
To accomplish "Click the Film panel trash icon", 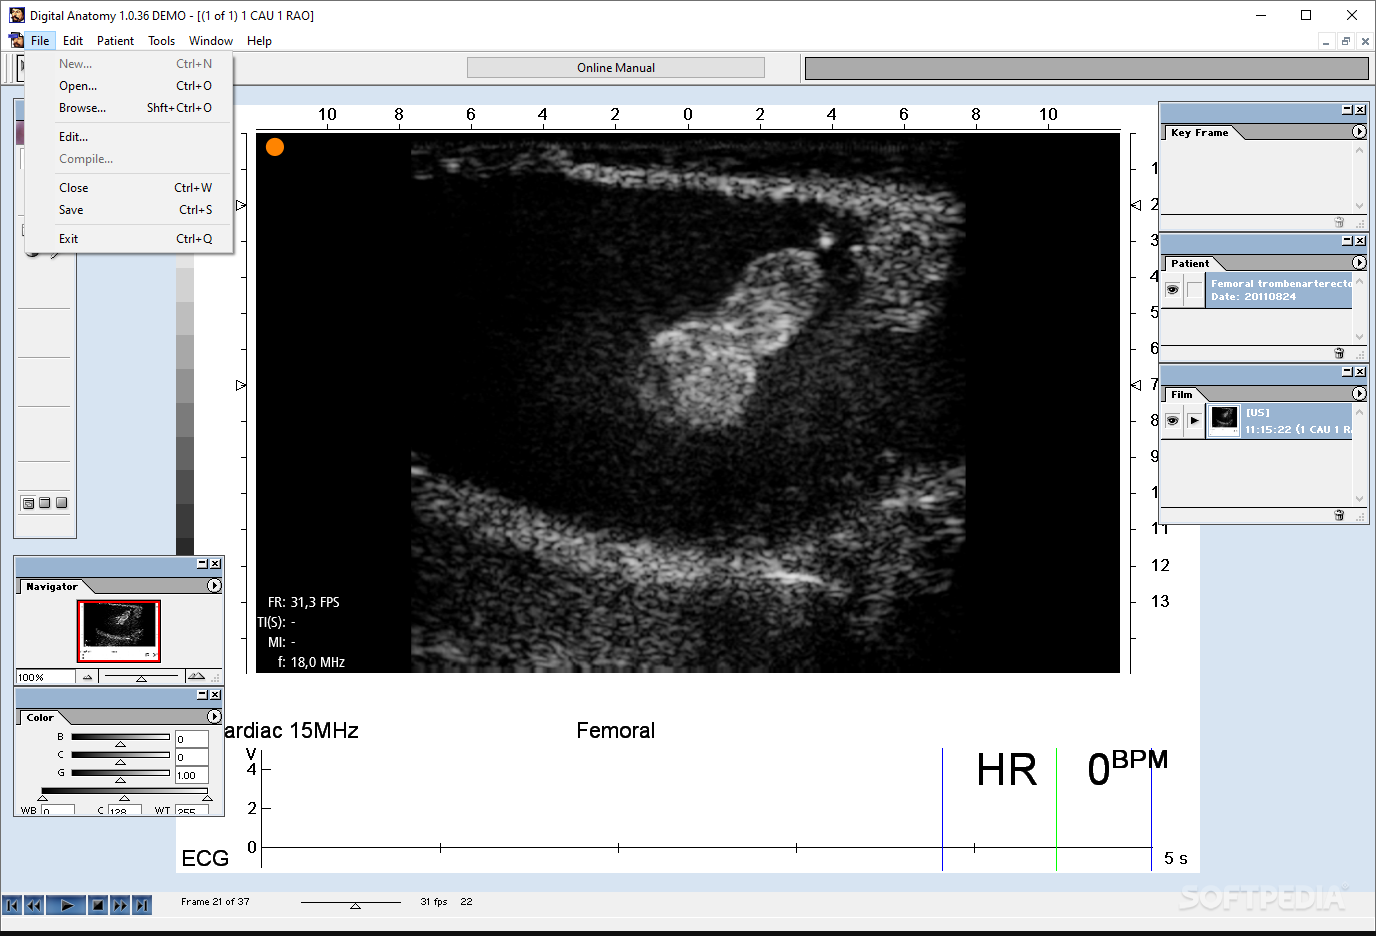I will pos(1339,515).
